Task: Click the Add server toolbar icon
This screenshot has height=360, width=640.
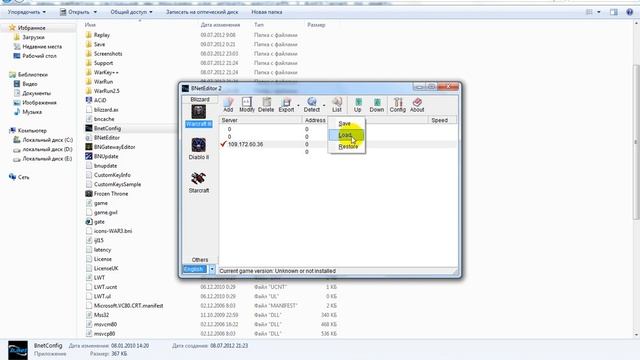Action: coord(228,105)
